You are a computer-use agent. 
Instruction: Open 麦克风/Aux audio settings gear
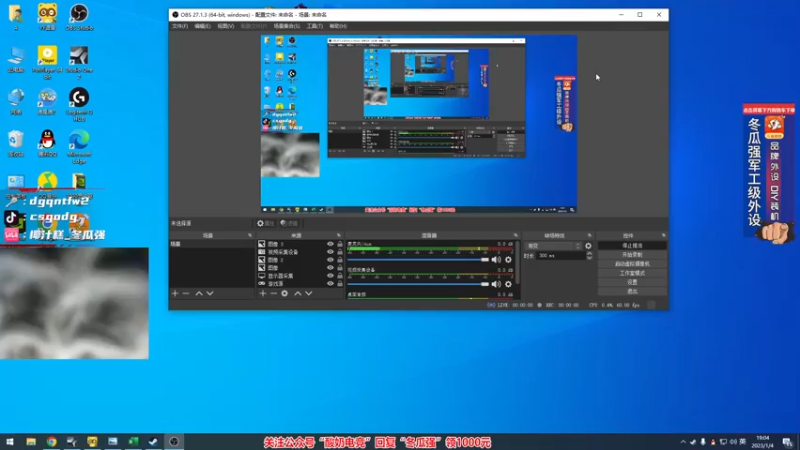coord(508,260)
